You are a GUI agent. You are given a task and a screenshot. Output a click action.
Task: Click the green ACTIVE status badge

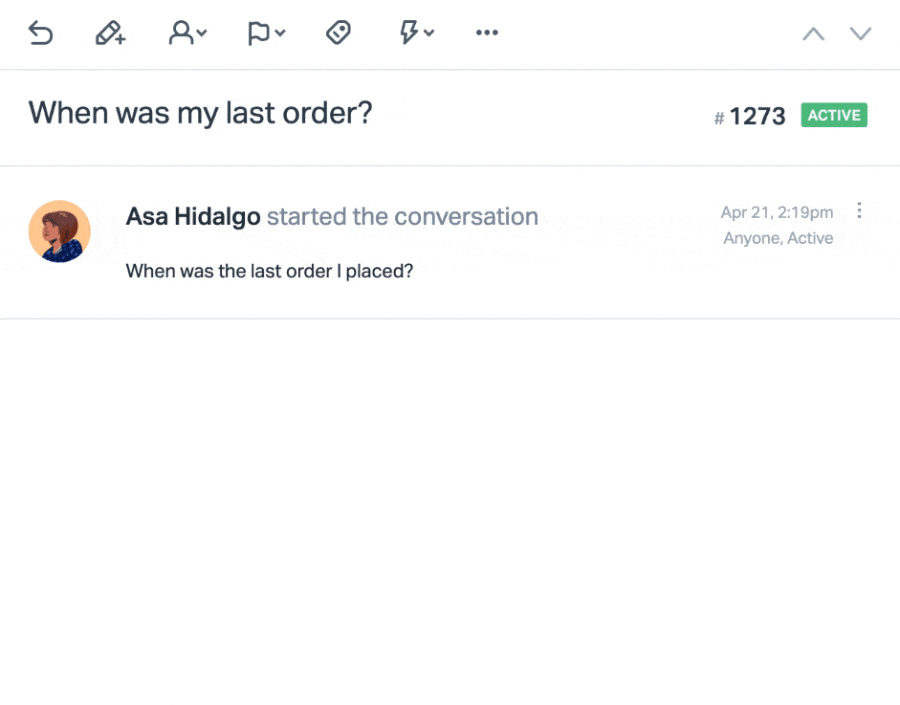(834, 115)
